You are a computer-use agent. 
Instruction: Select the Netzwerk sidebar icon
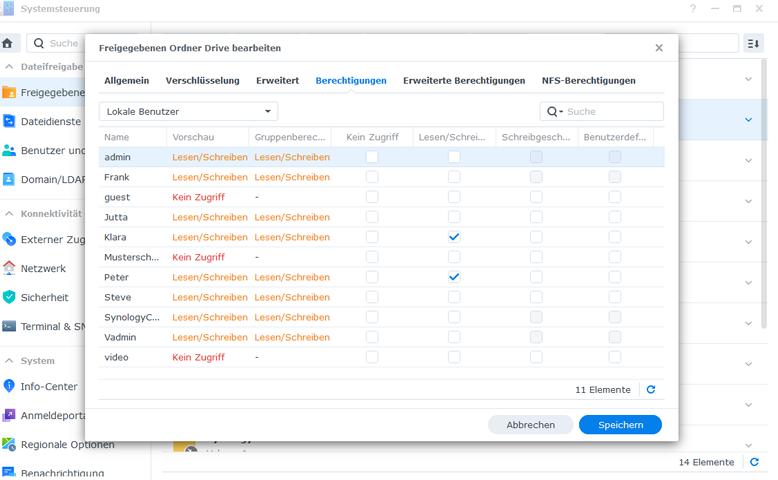(9, 268)
